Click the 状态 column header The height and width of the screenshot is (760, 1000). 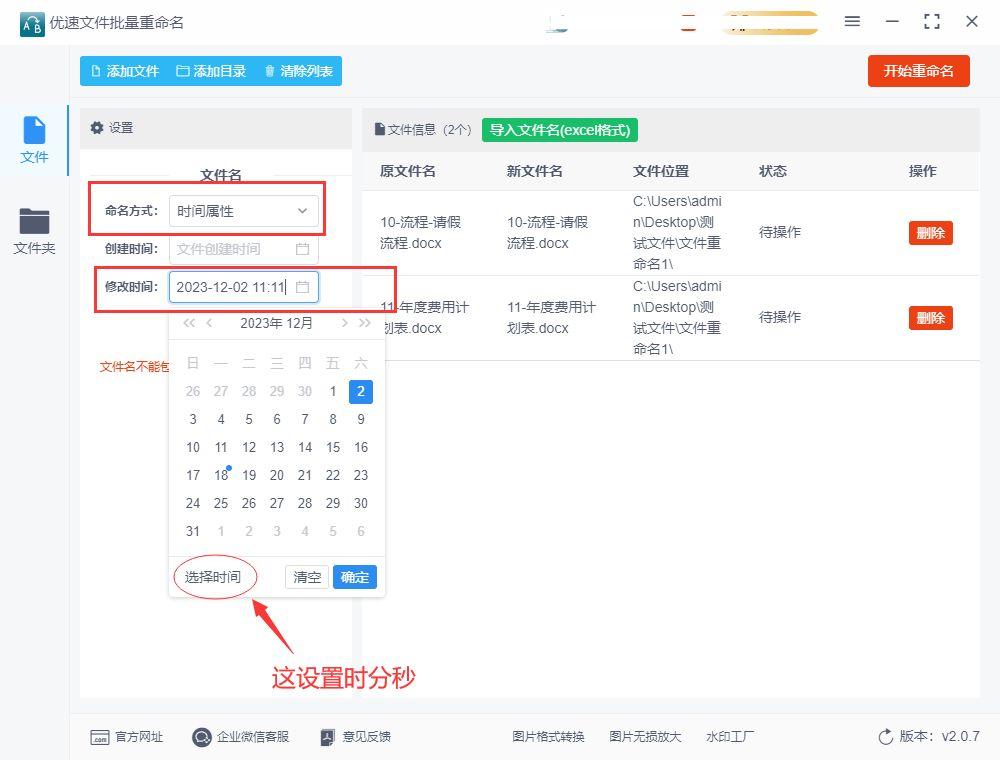[773, 171]
